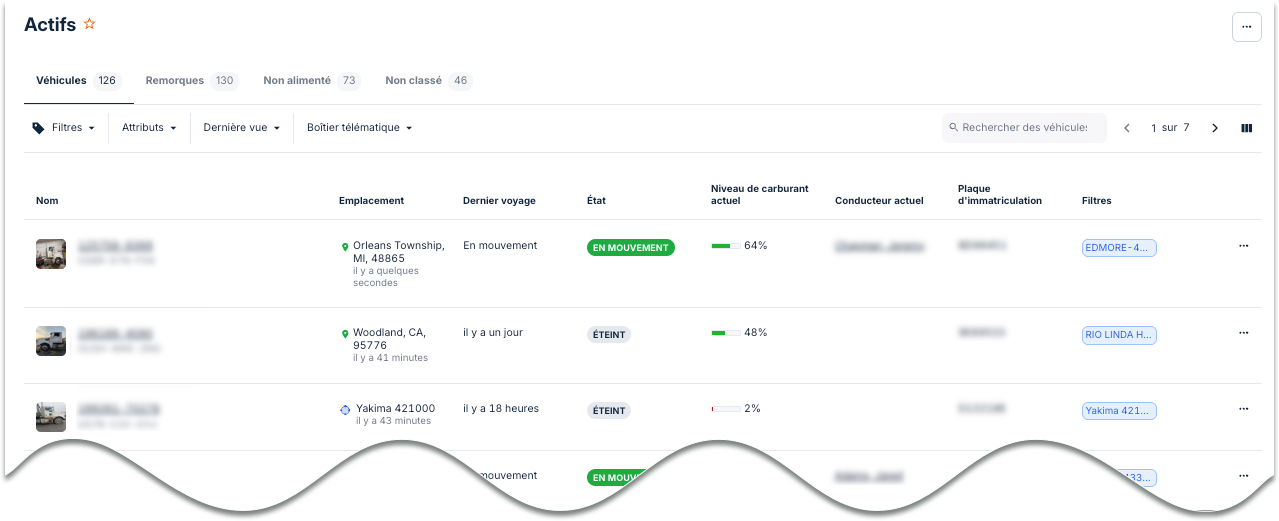Click the Yakima 421000 geofence location icon

coord(345,409)
